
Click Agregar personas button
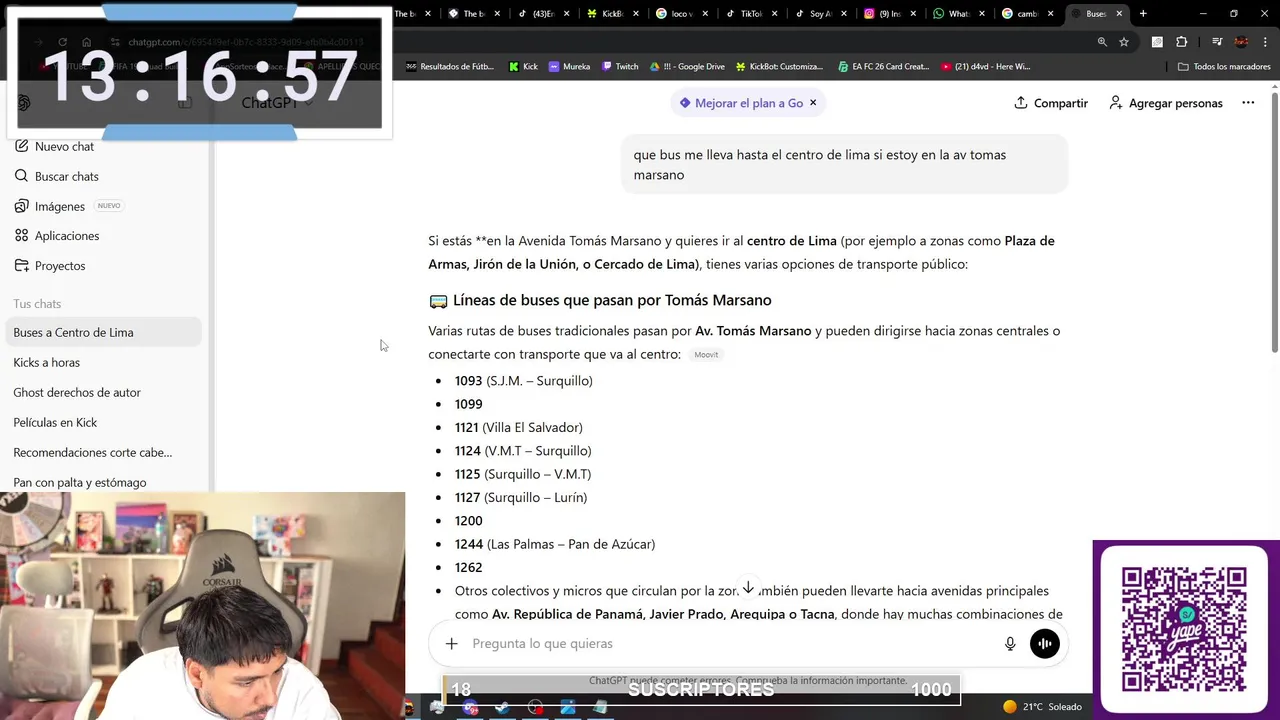tap(1165, 103)
